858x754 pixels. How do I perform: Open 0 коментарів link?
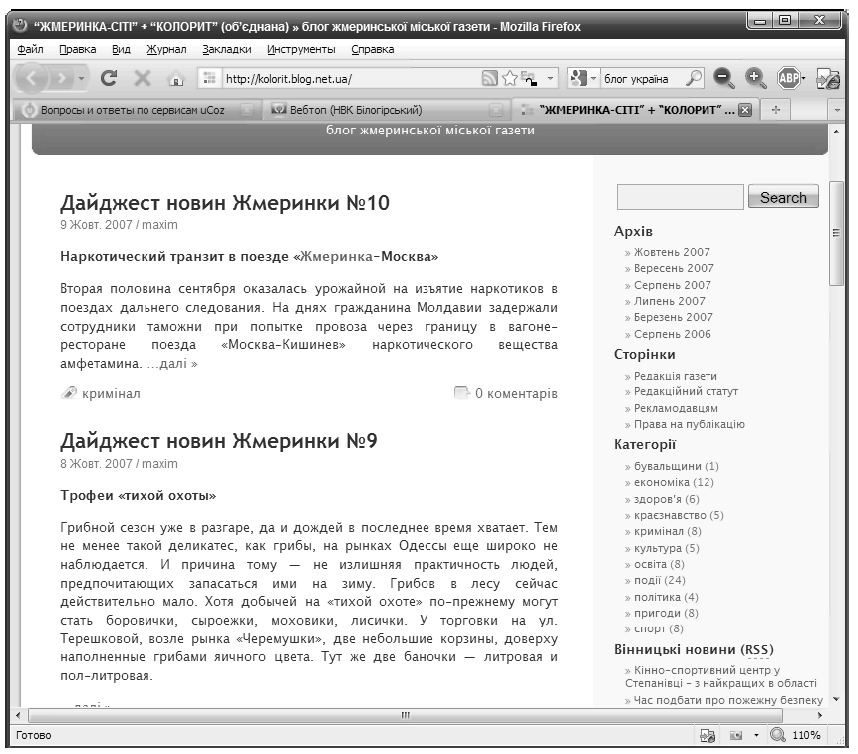(516, 393)
